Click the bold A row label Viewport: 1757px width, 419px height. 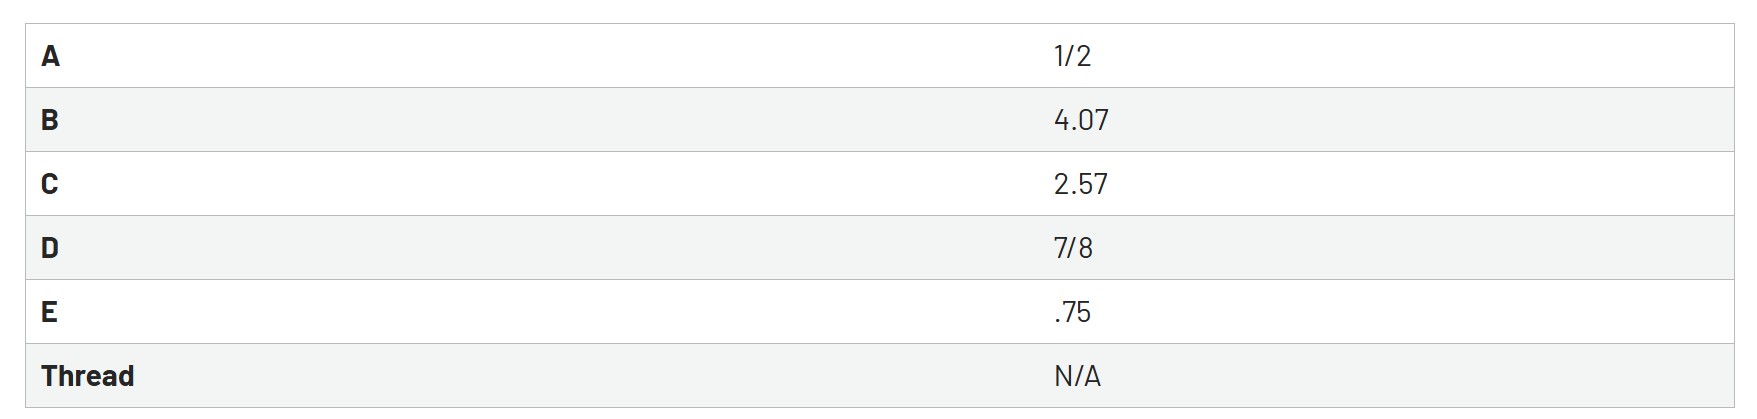[x=50, y=56]
